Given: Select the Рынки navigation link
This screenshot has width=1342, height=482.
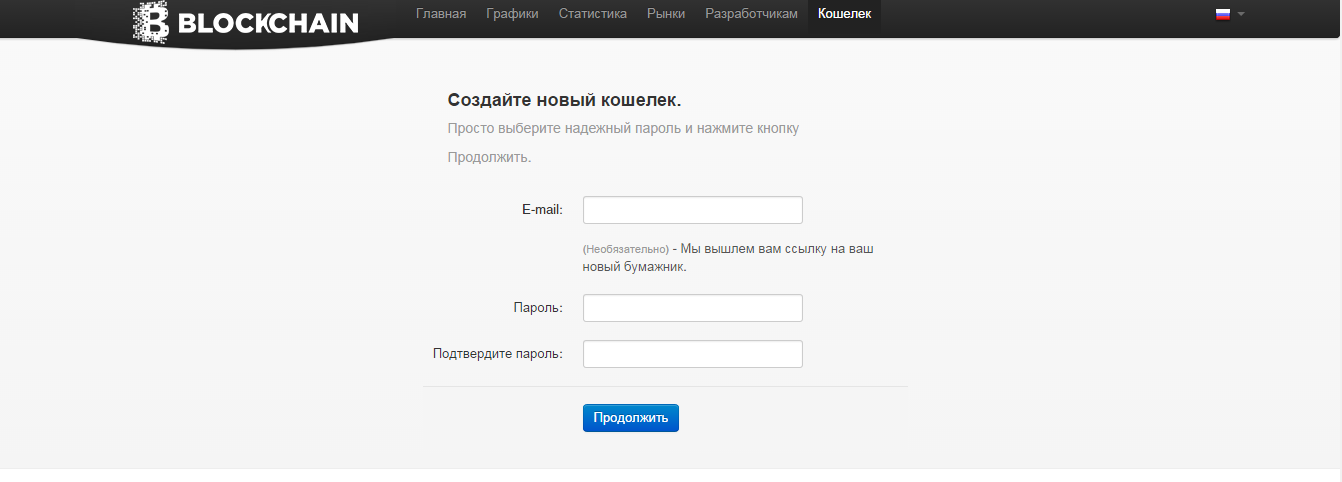Looking at the screenshot, I should coord(666,14).
